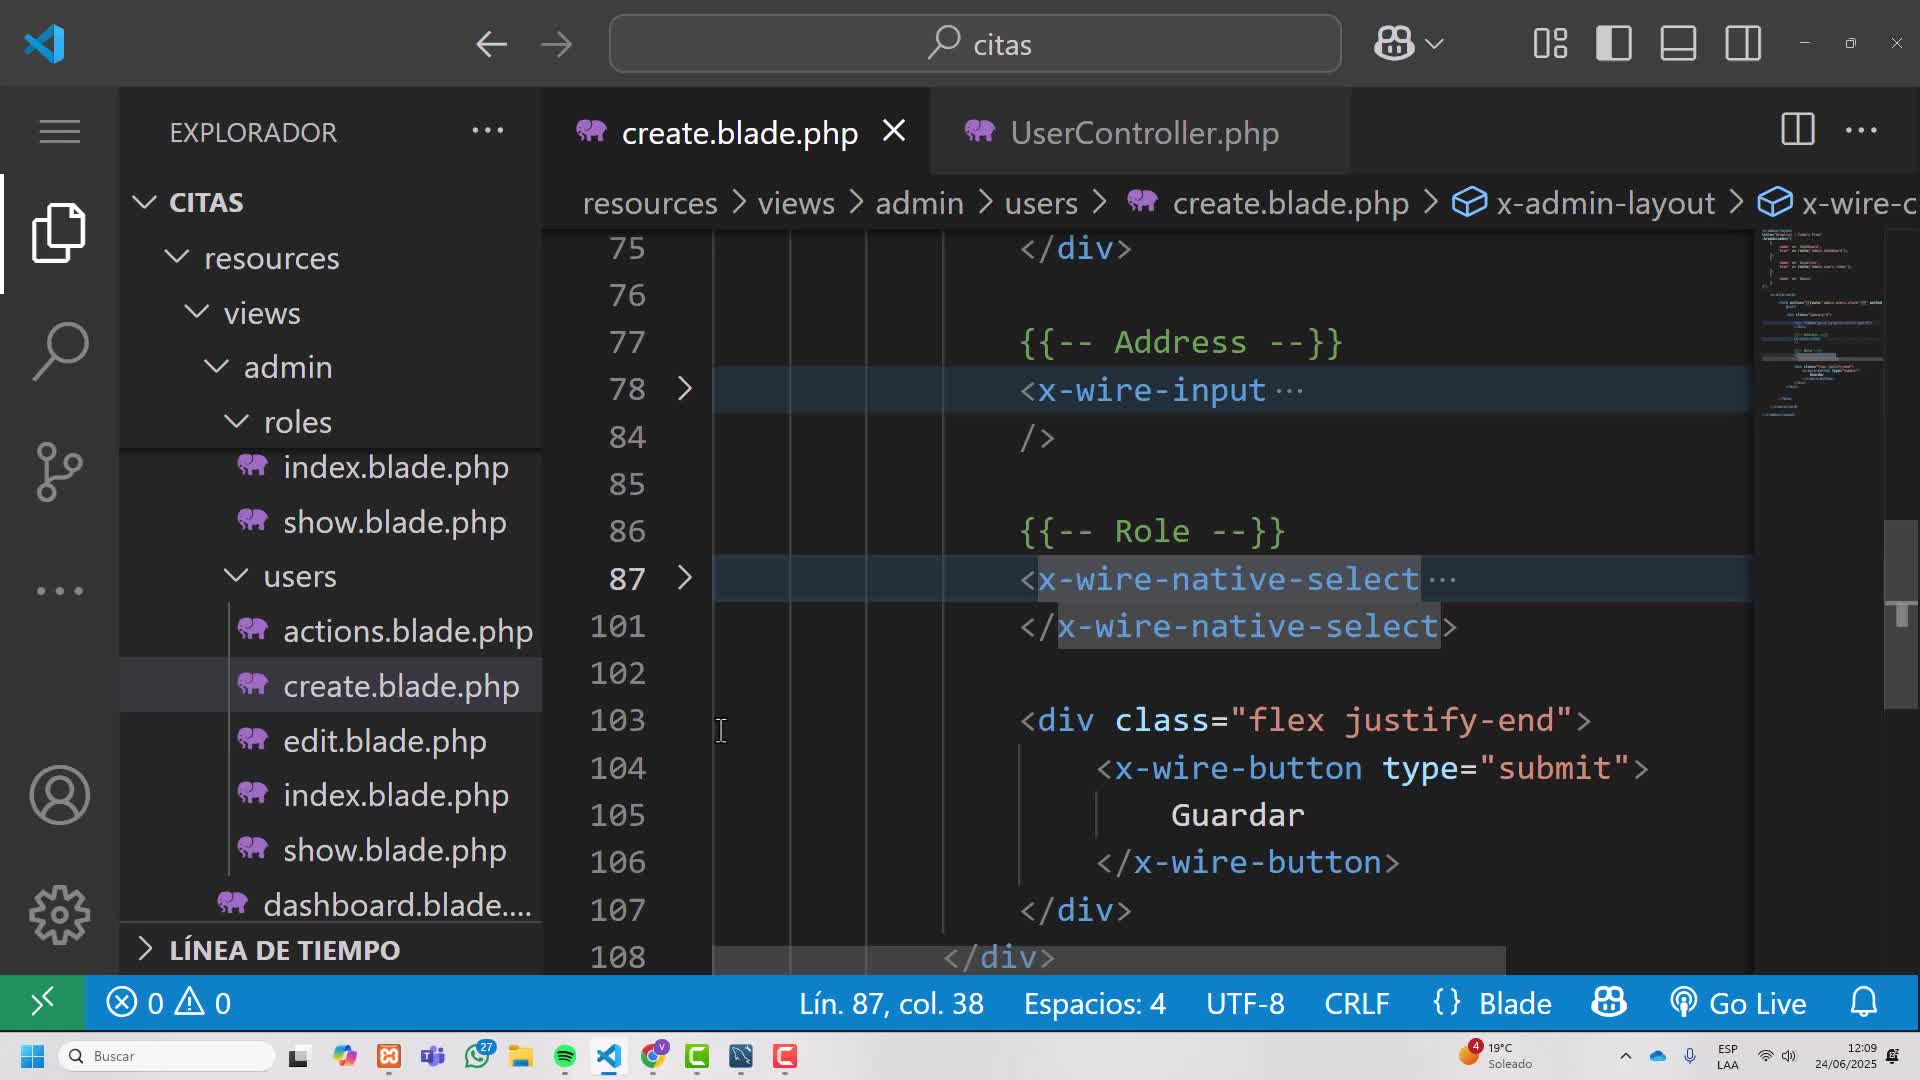Open the application hamburger menu
Image resolution: width=1920 pixels, height=1080 pixels.
pyautogui.click(x=60, y=131)
